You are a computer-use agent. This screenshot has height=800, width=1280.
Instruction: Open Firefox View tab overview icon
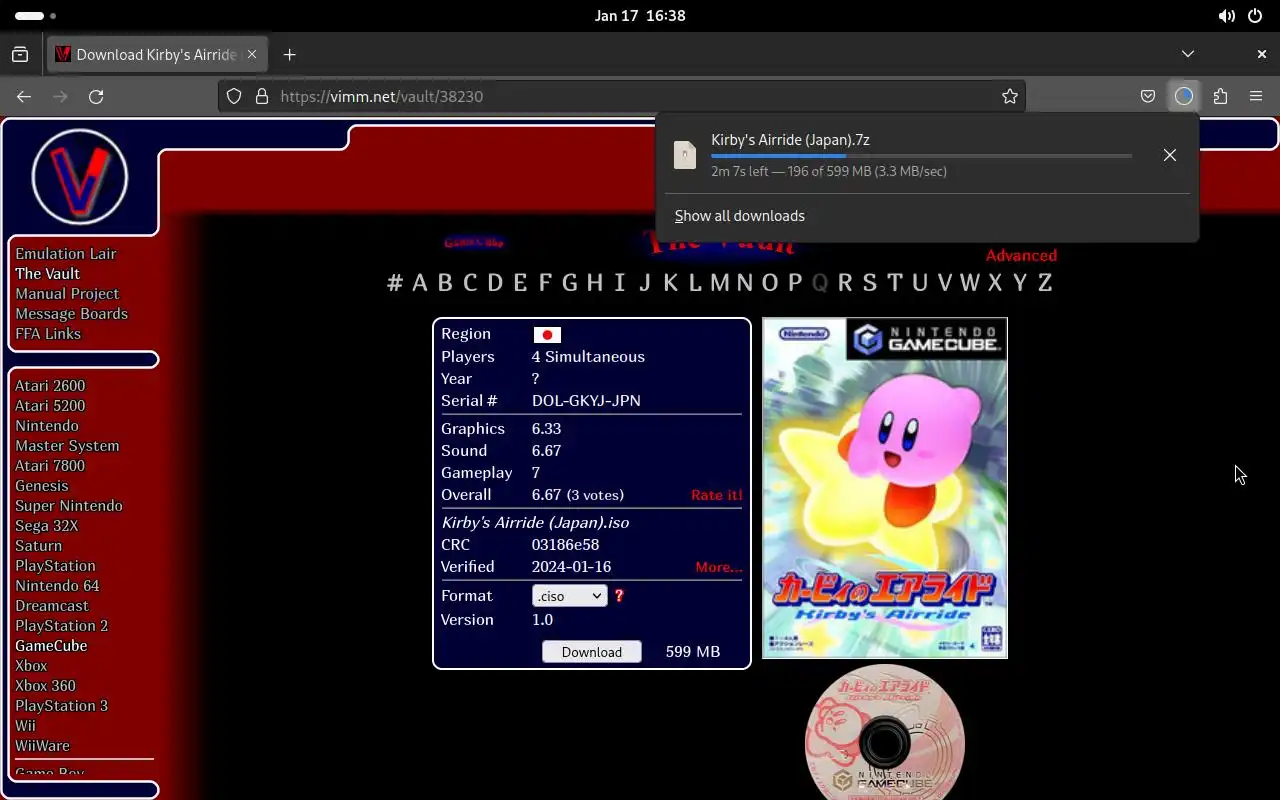pos(20,54)
